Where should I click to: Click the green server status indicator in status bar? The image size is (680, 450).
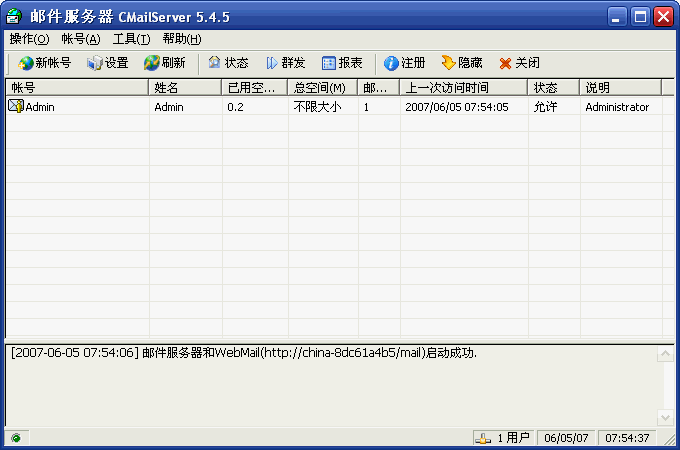point(16,438)
